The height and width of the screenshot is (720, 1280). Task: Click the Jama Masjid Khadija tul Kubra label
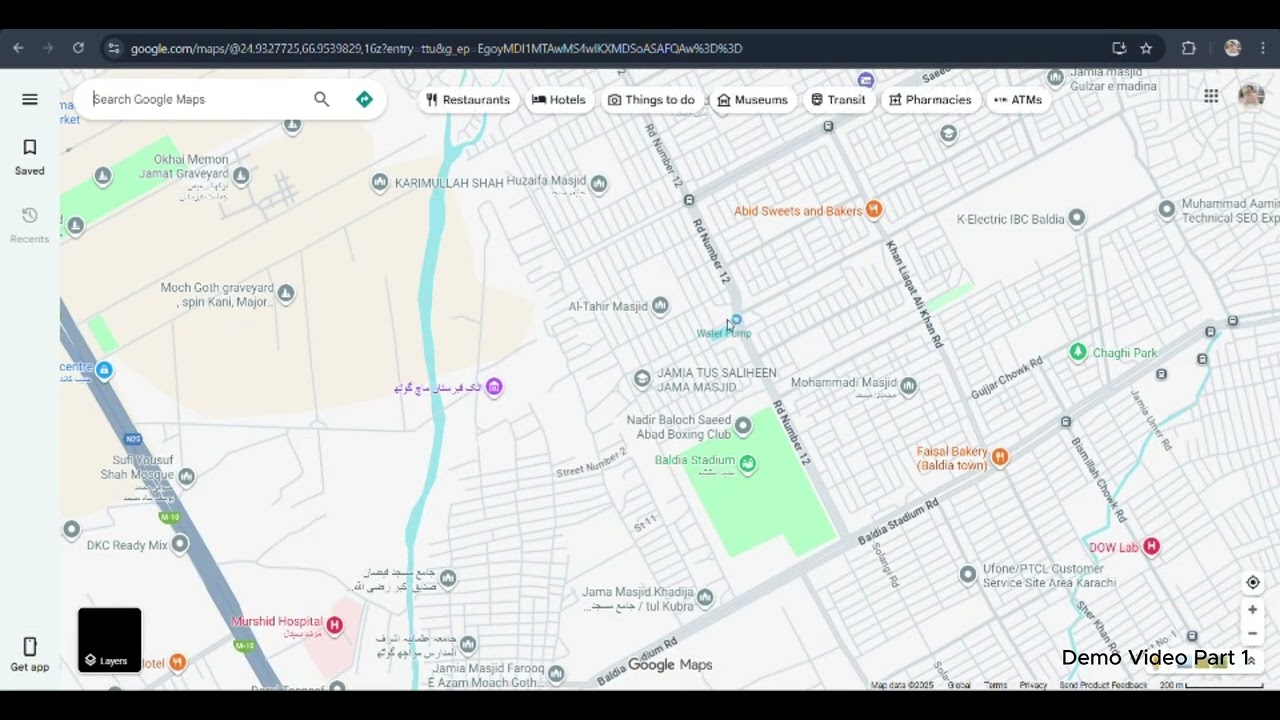point(638,599)
